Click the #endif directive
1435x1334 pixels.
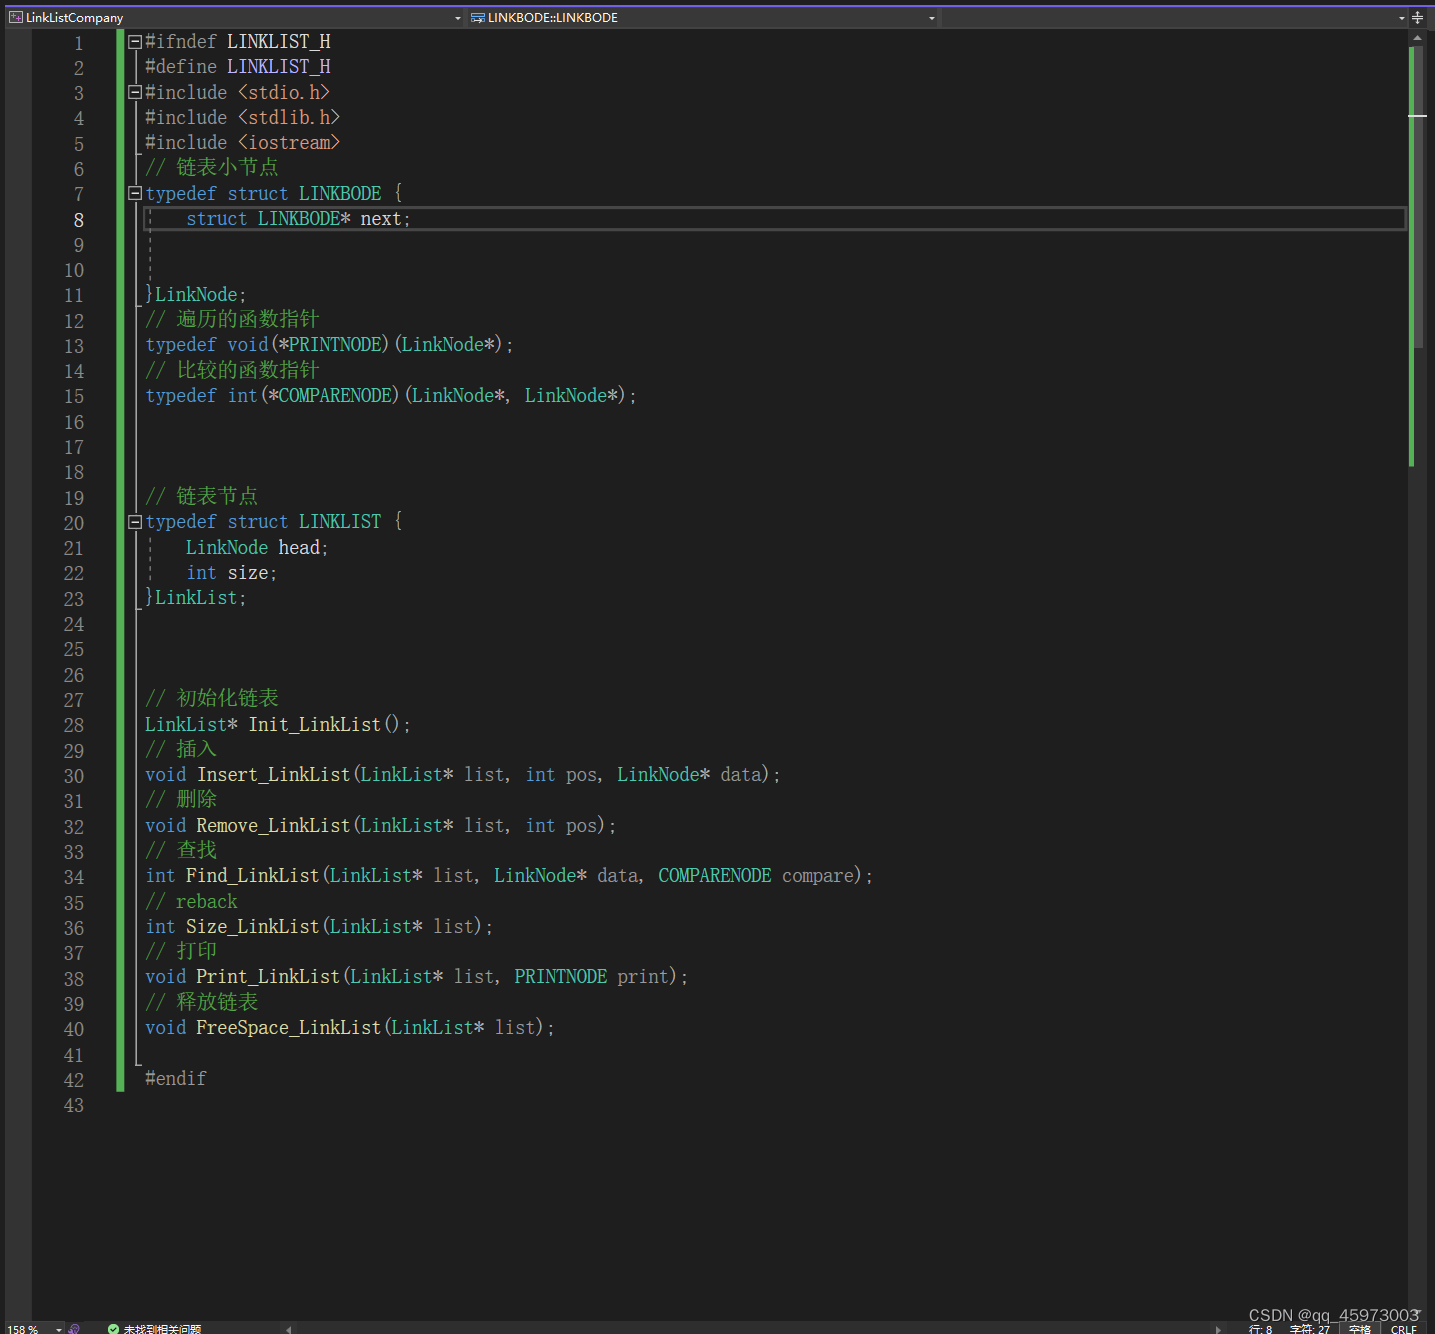tap(176, 1078)
